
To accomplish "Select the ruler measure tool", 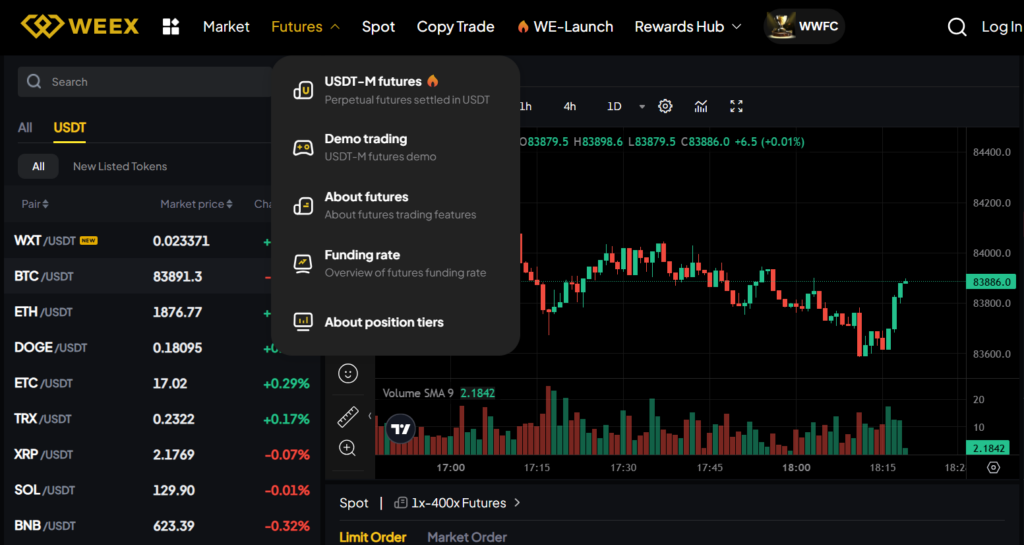I will pos(348,415).
